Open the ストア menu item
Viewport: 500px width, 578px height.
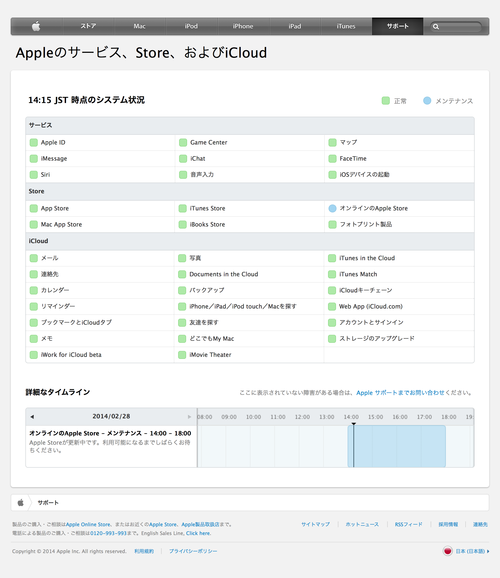tap(88, 26)
